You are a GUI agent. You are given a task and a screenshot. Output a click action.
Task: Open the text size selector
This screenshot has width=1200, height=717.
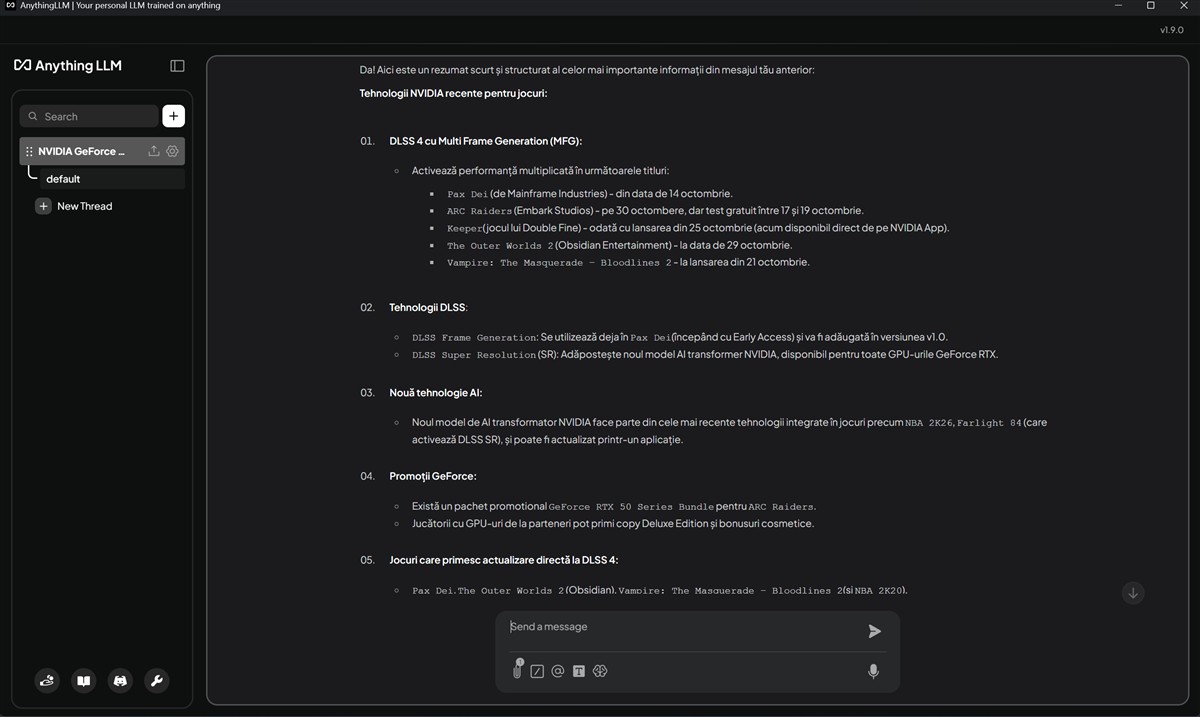(x=578, y=671)
